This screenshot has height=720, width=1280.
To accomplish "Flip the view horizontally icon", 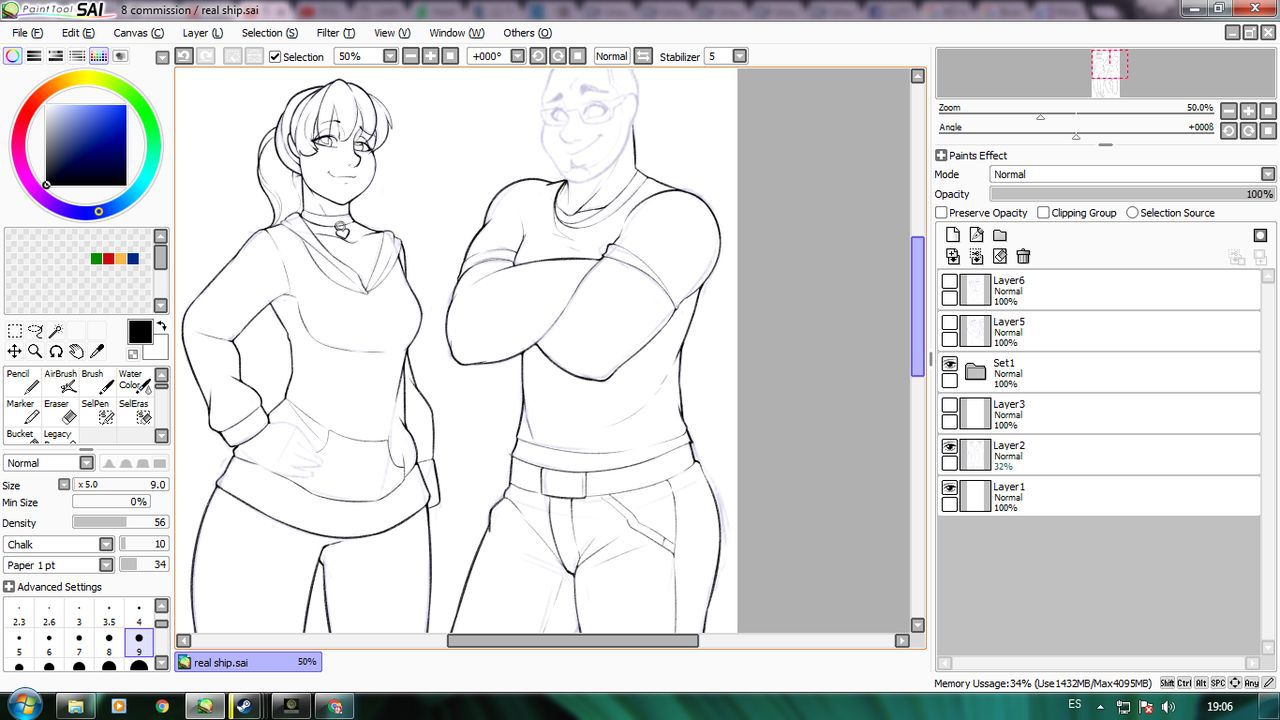I will (x=643, y=56).
